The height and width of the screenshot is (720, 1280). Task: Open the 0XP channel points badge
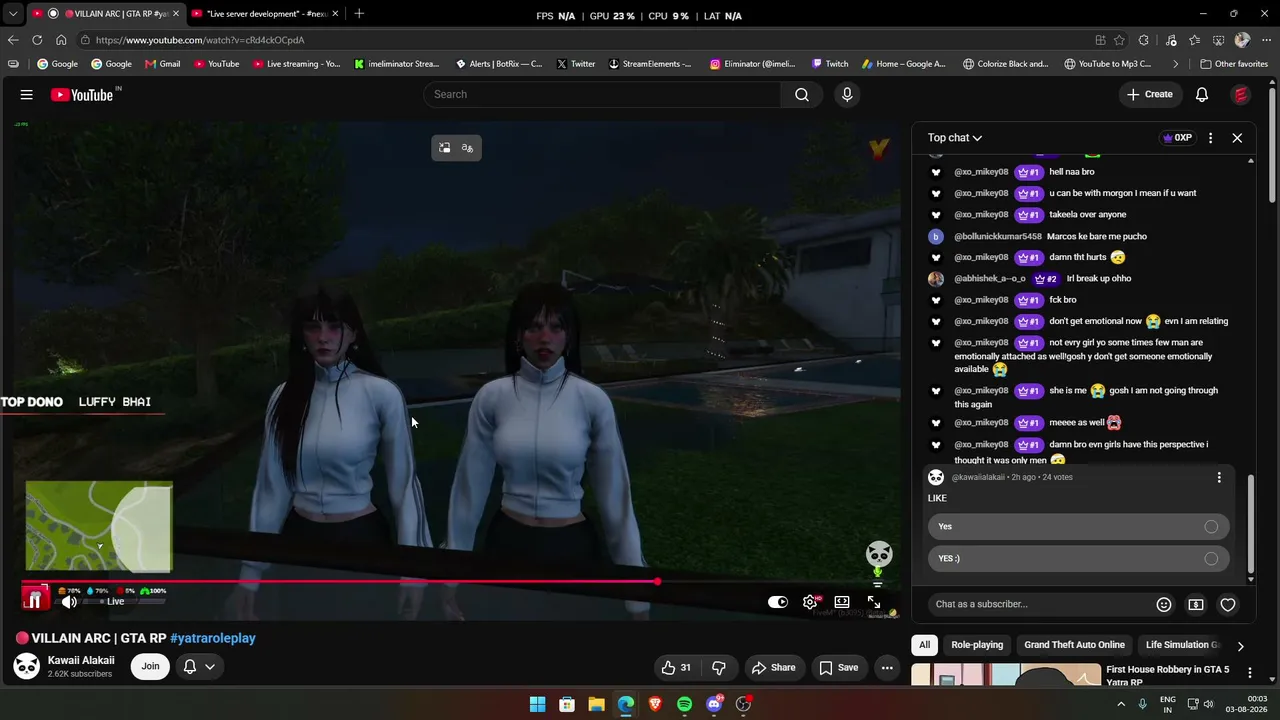point(1177,138)
